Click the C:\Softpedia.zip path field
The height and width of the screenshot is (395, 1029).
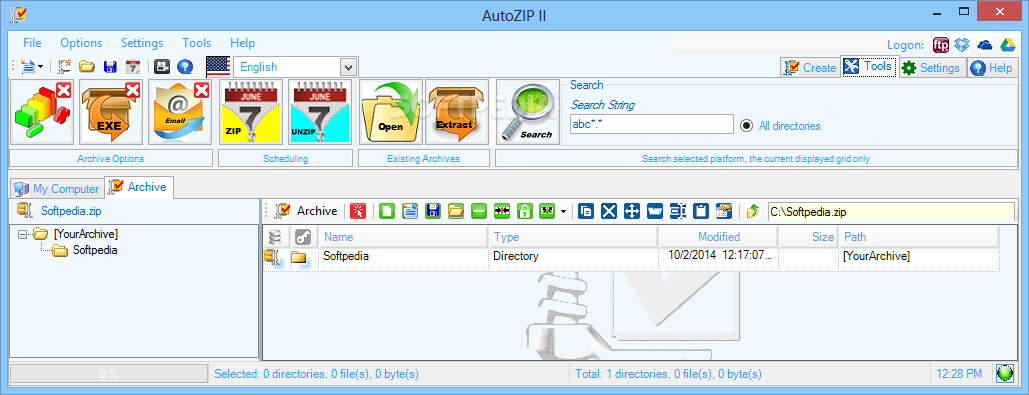(x=891, y=211)
